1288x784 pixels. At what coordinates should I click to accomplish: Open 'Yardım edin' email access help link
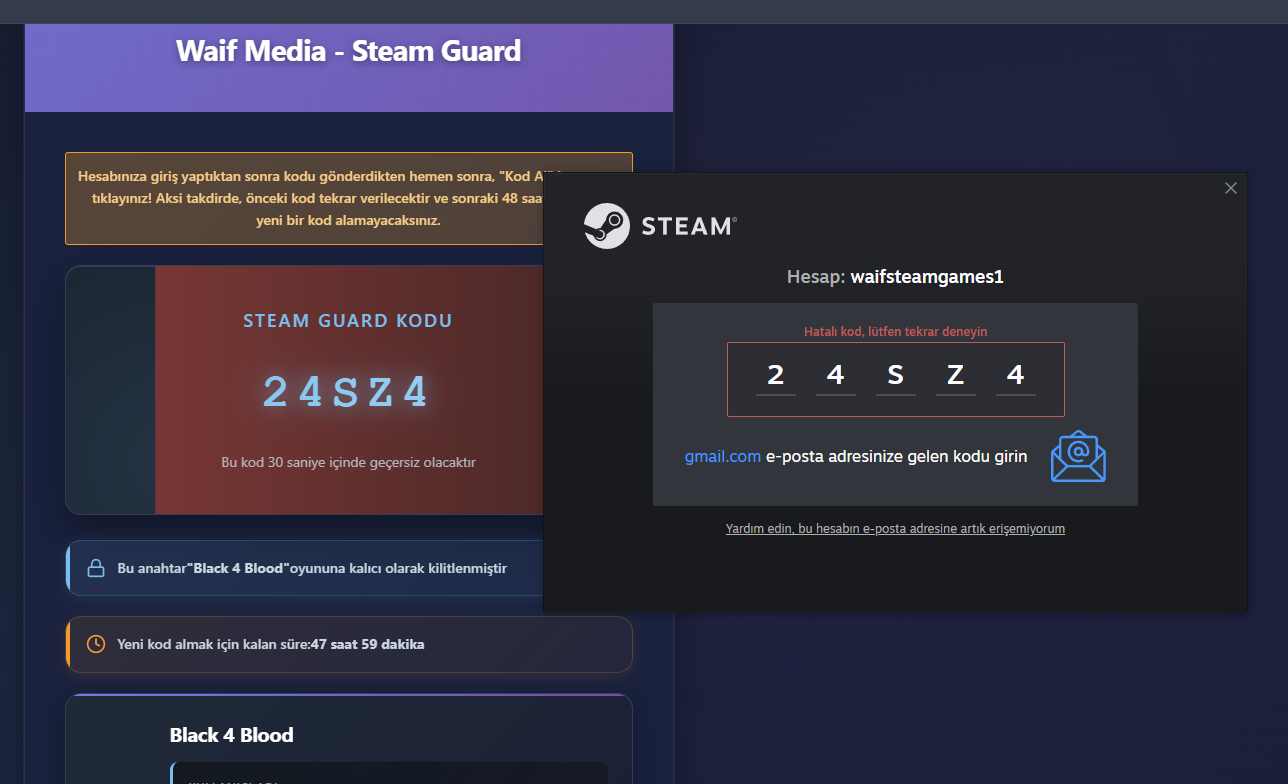895,529
